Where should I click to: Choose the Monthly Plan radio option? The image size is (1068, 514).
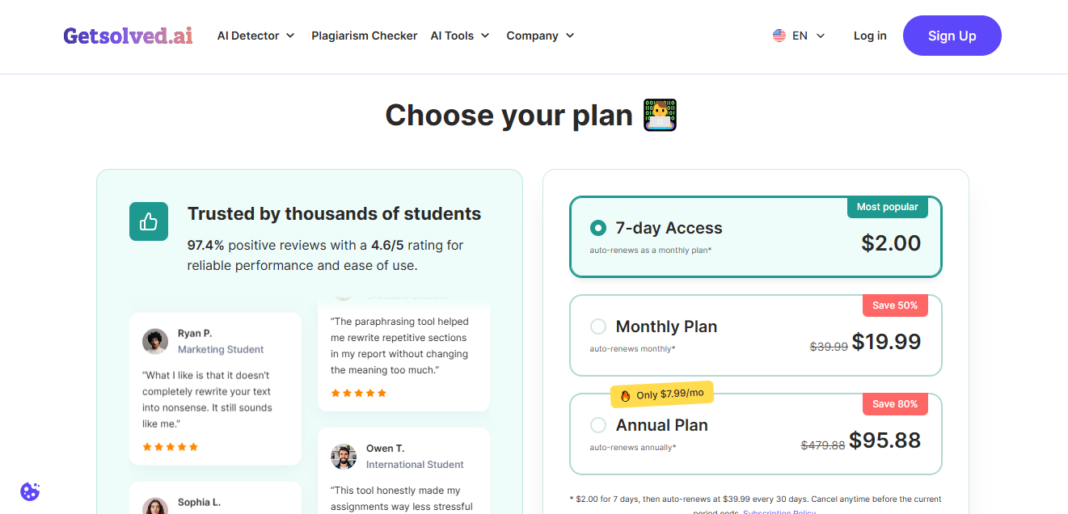point(598,327)
